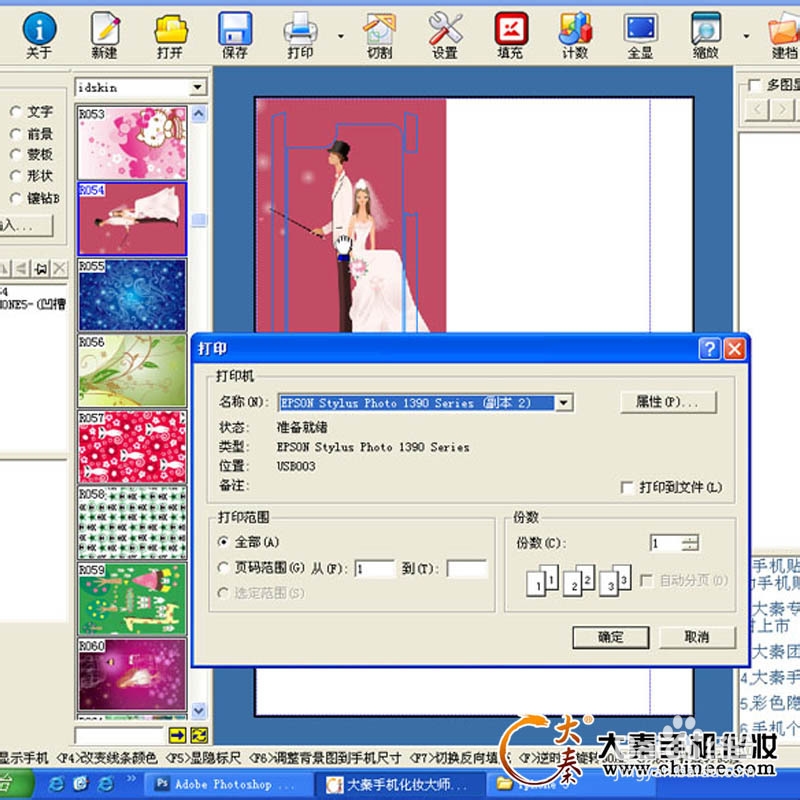Screen dimensions: 800x800
Task: Click the 打开 (Open) folder icon
Action: [170, 35]
